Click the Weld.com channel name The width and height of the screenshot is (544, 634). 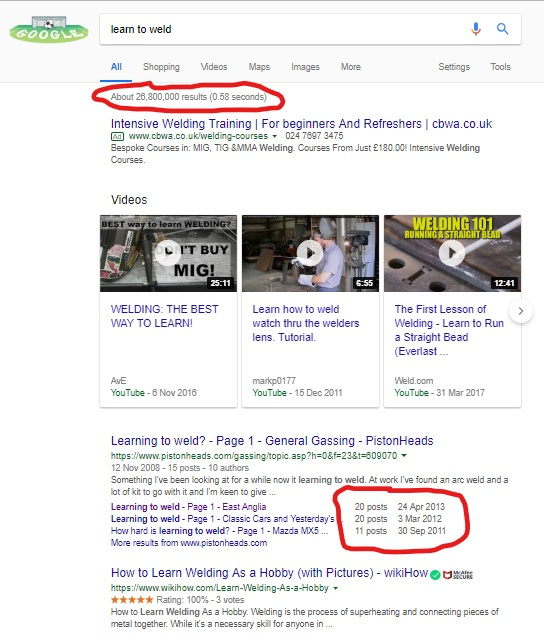414,380
